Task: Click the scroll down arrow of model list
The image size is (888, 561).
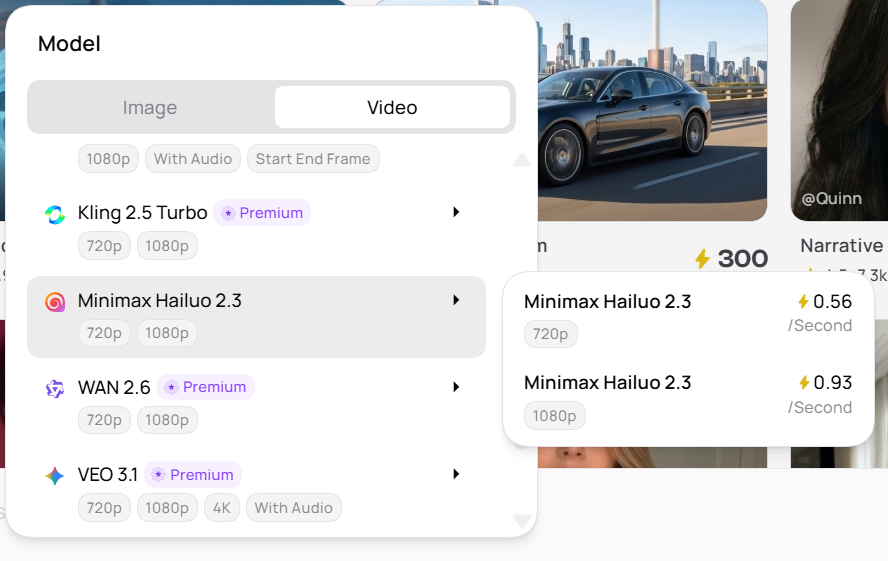Action: (522, 520)
